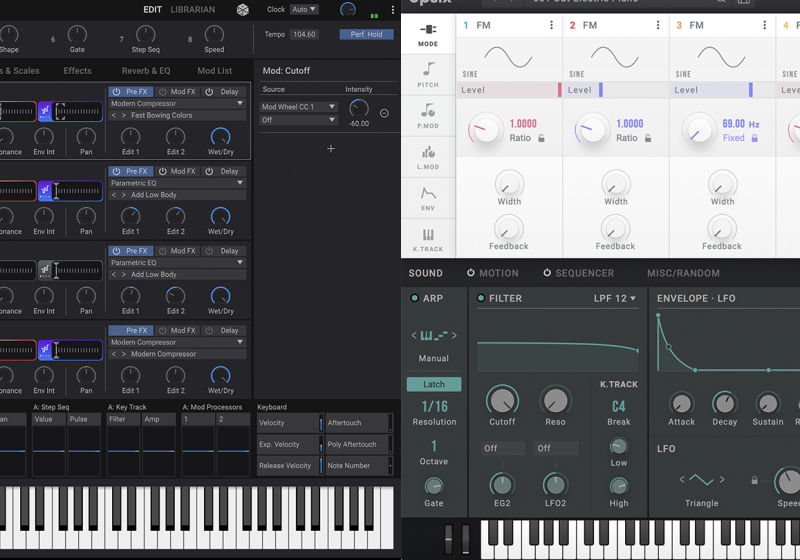Toggle the FILTER on/off indicator
The image size is (800, 560).
(480, 298)
